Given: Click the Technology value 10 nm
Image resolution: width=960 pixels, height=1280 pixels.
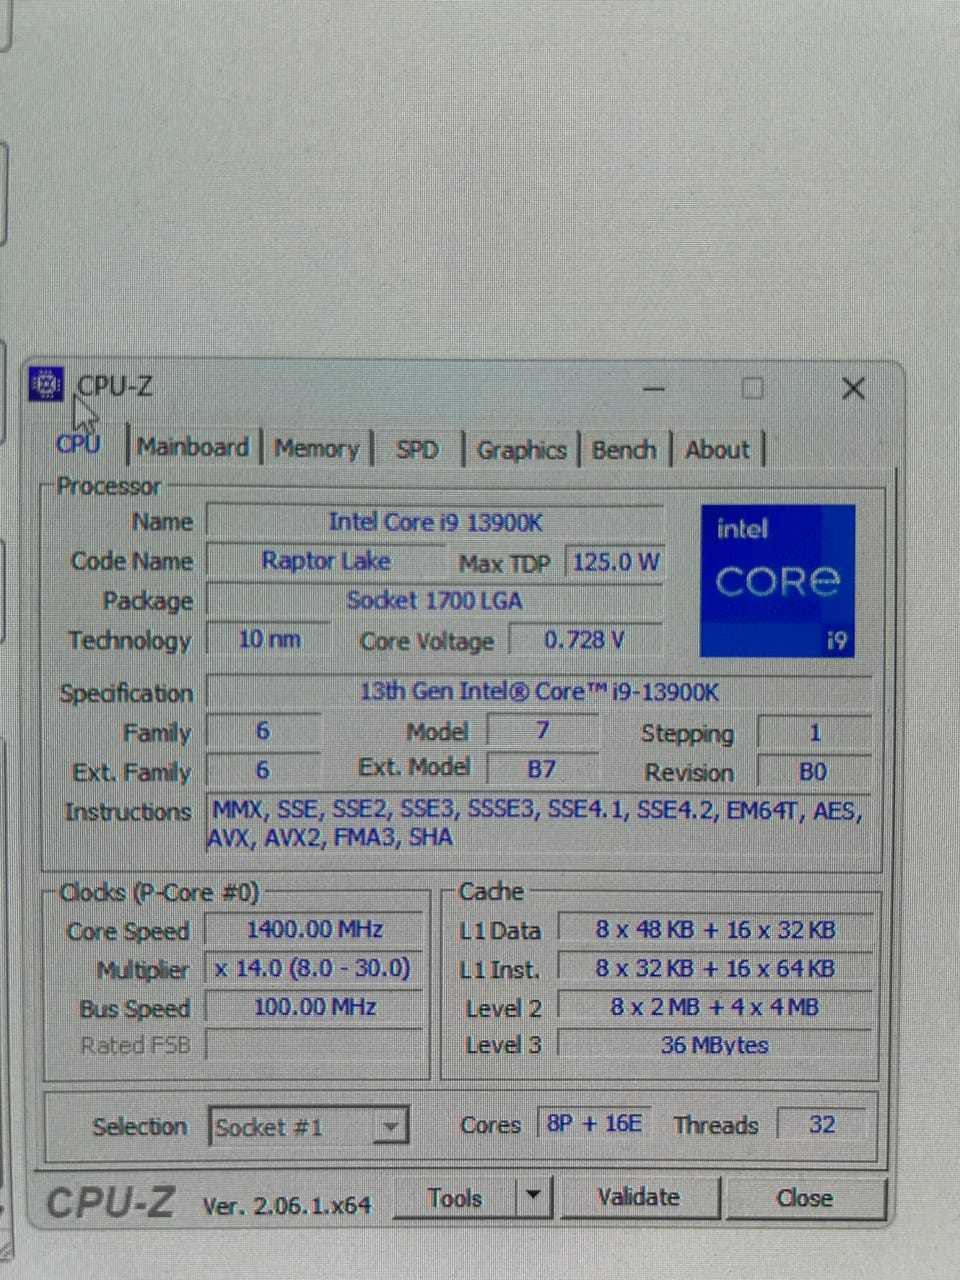Looking at the screenshot, I should point(269,639).
